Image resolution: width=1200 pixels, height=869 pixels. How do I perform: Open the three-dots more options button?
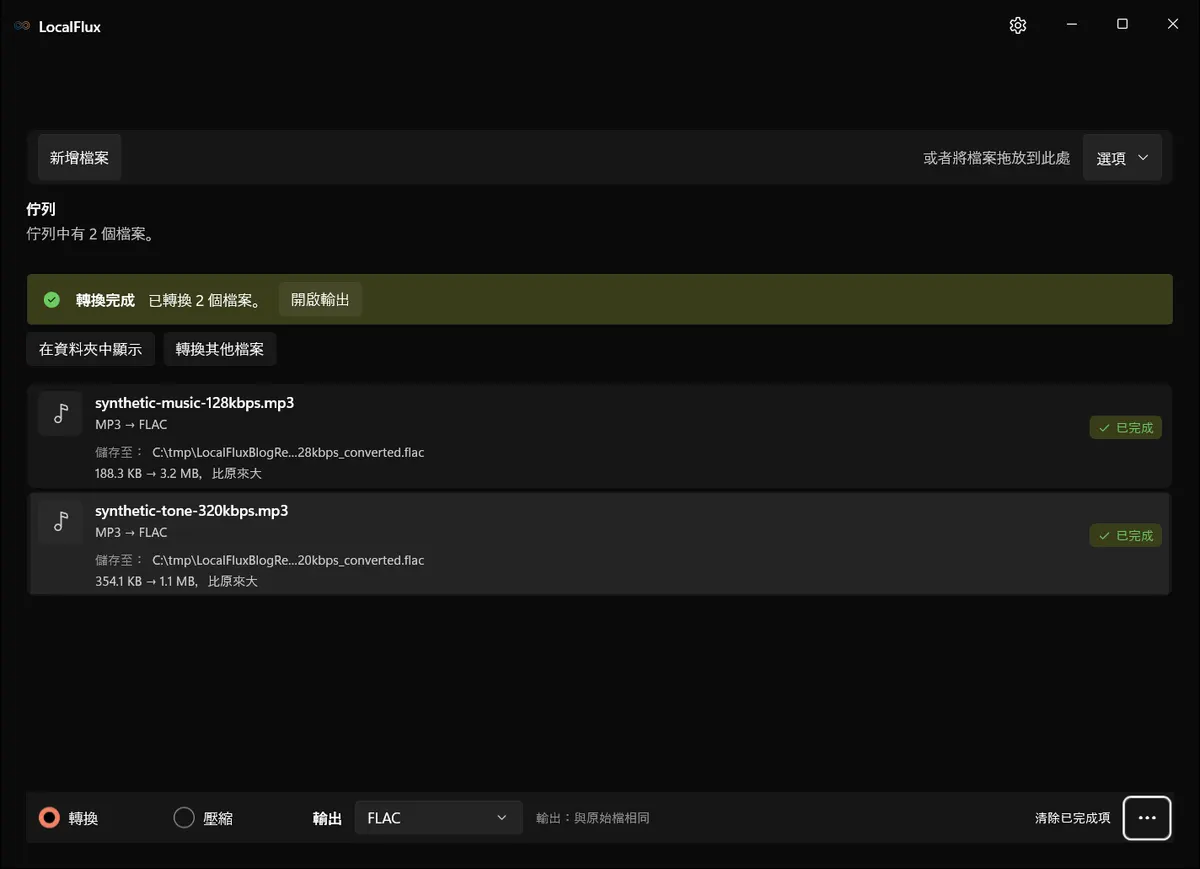[1147, 818]
